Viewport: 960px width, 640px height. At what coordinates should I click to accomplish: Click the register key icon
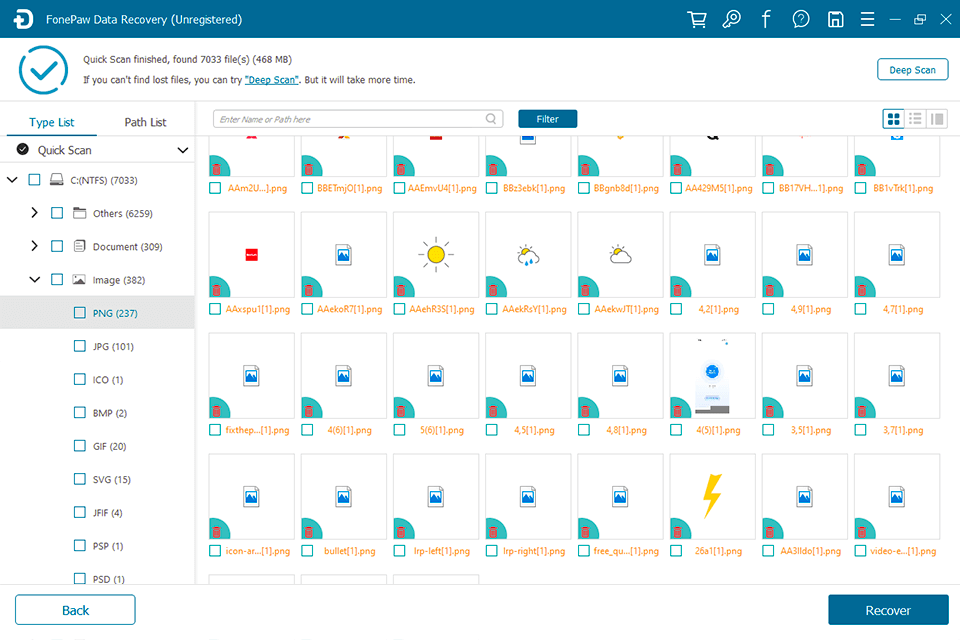(731, 19)
